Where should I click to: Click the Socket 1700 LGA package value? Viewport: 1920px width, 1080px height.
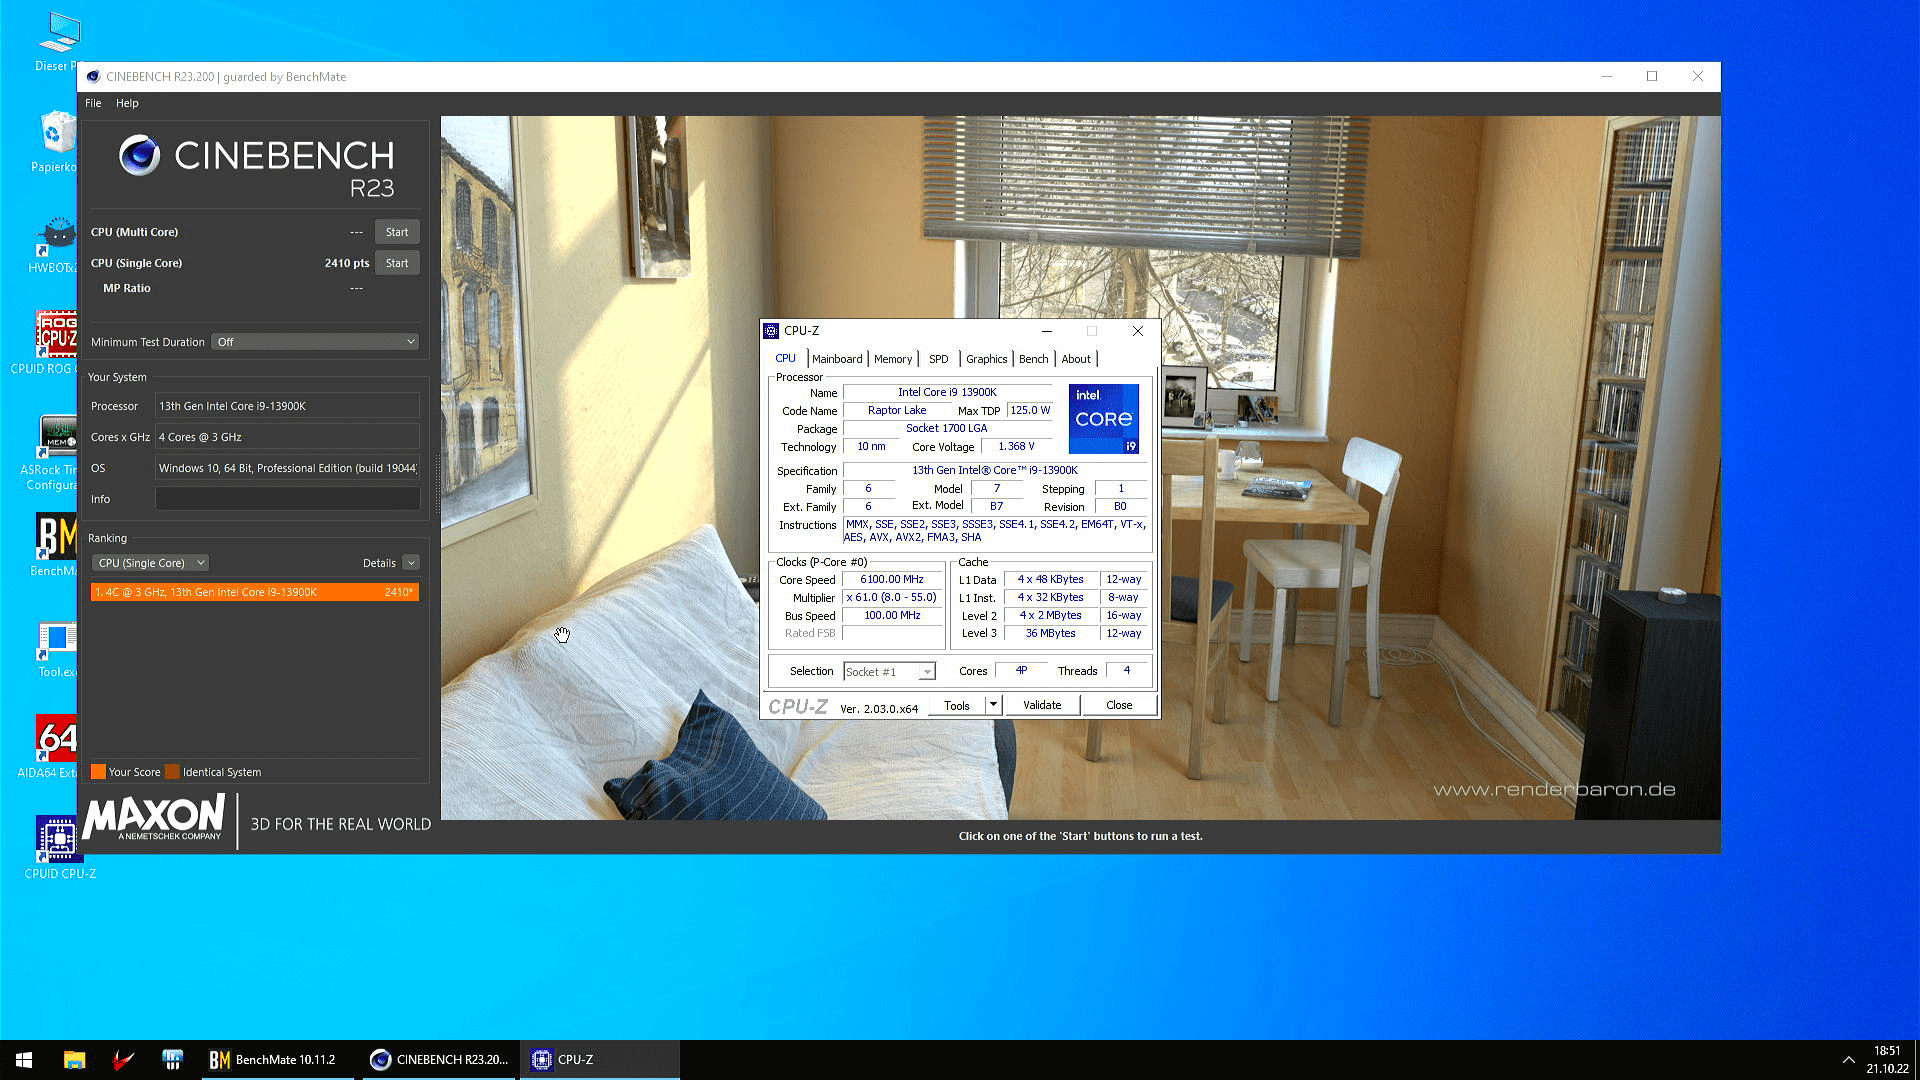point(946,429)
